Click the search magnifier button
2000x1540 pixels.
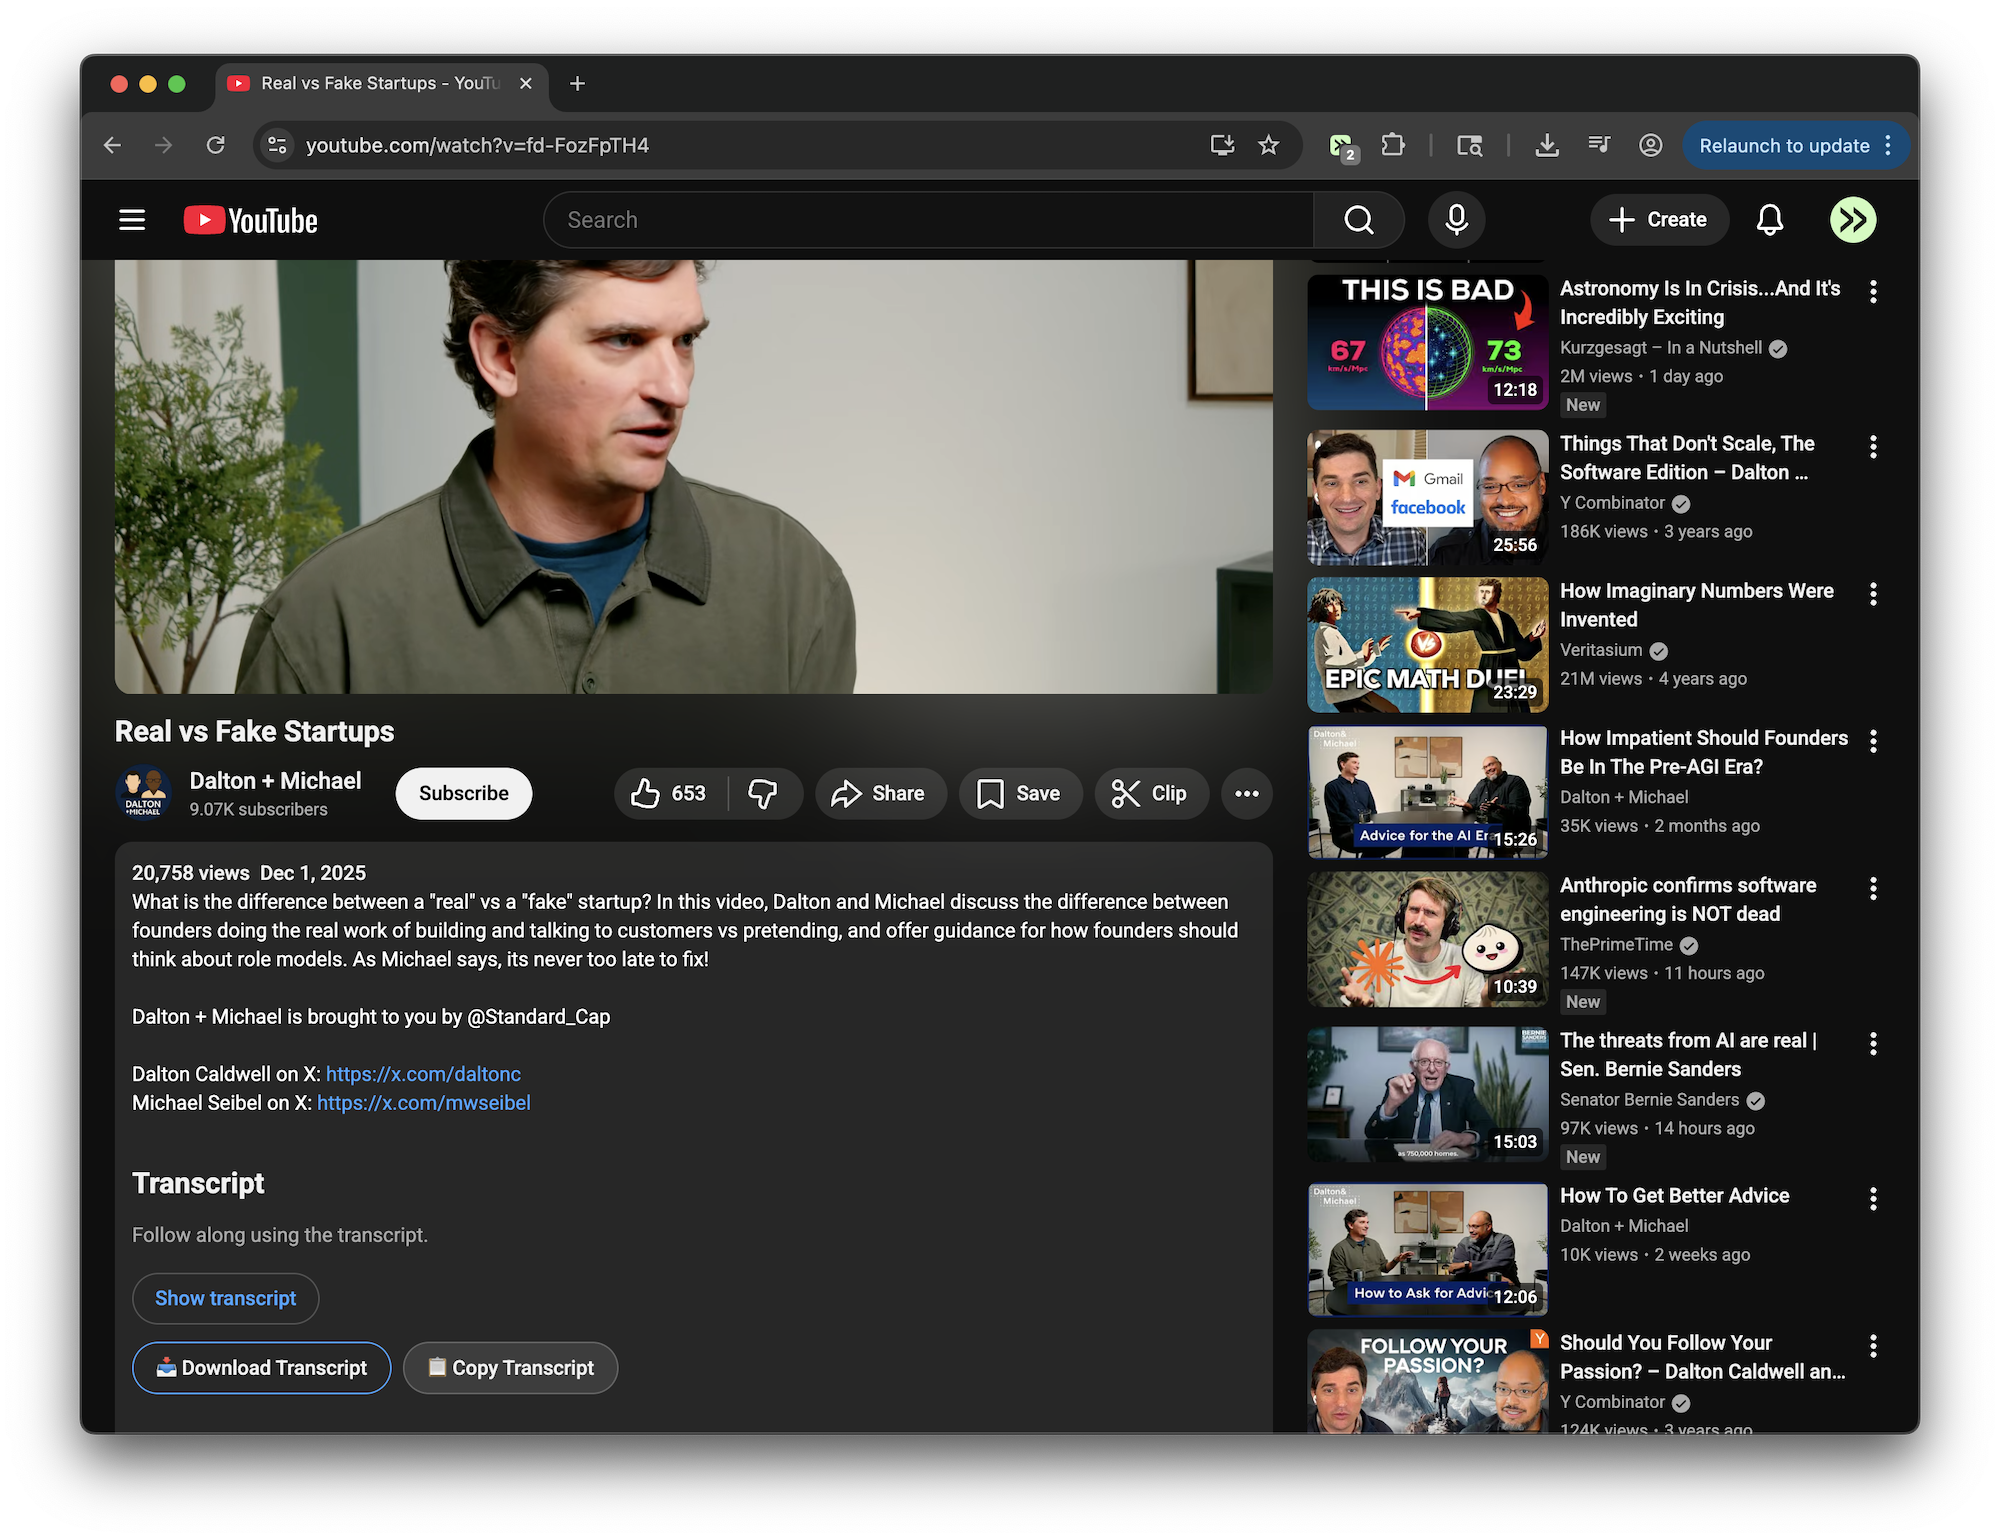[x=1358, y=220]
